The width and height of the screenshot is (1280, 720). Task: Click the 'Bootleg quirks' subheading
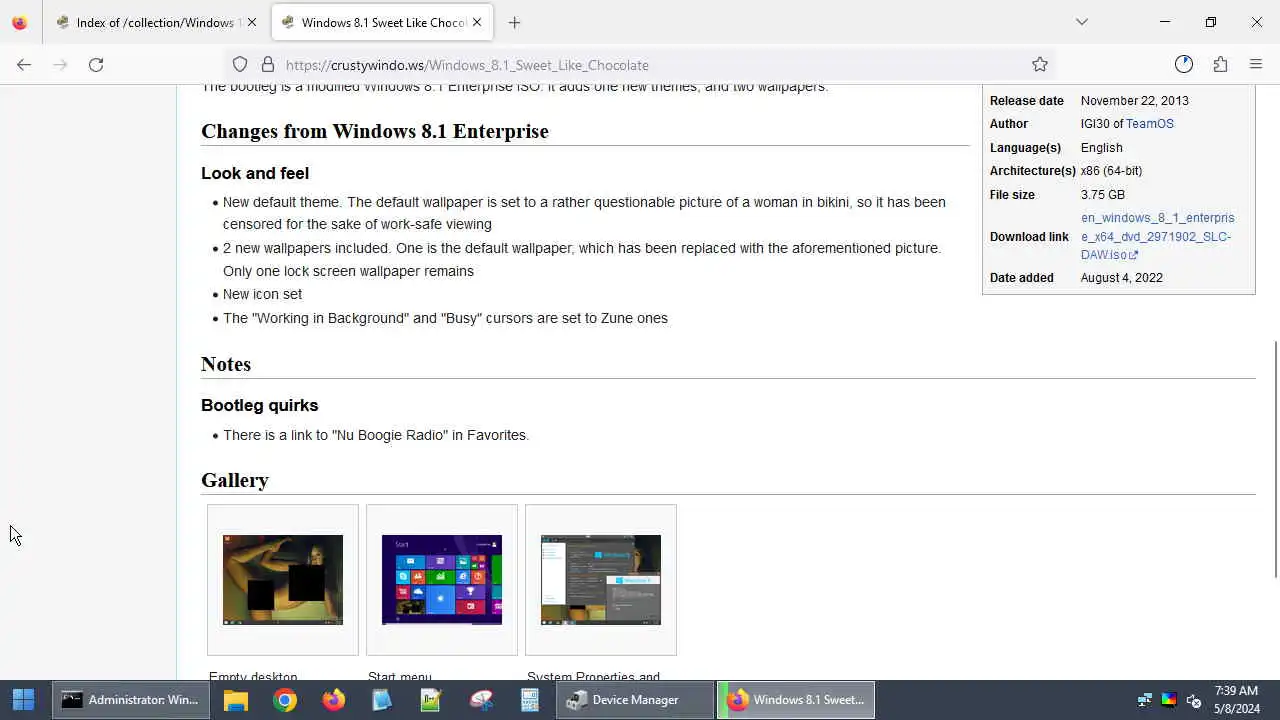260,405
